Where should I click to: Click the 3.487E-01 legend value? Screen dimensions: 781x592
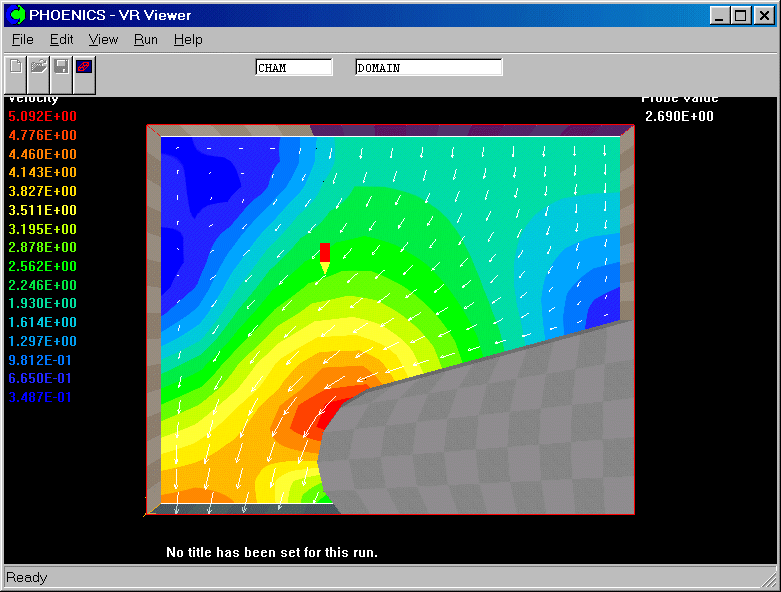(x=40, y=398)
